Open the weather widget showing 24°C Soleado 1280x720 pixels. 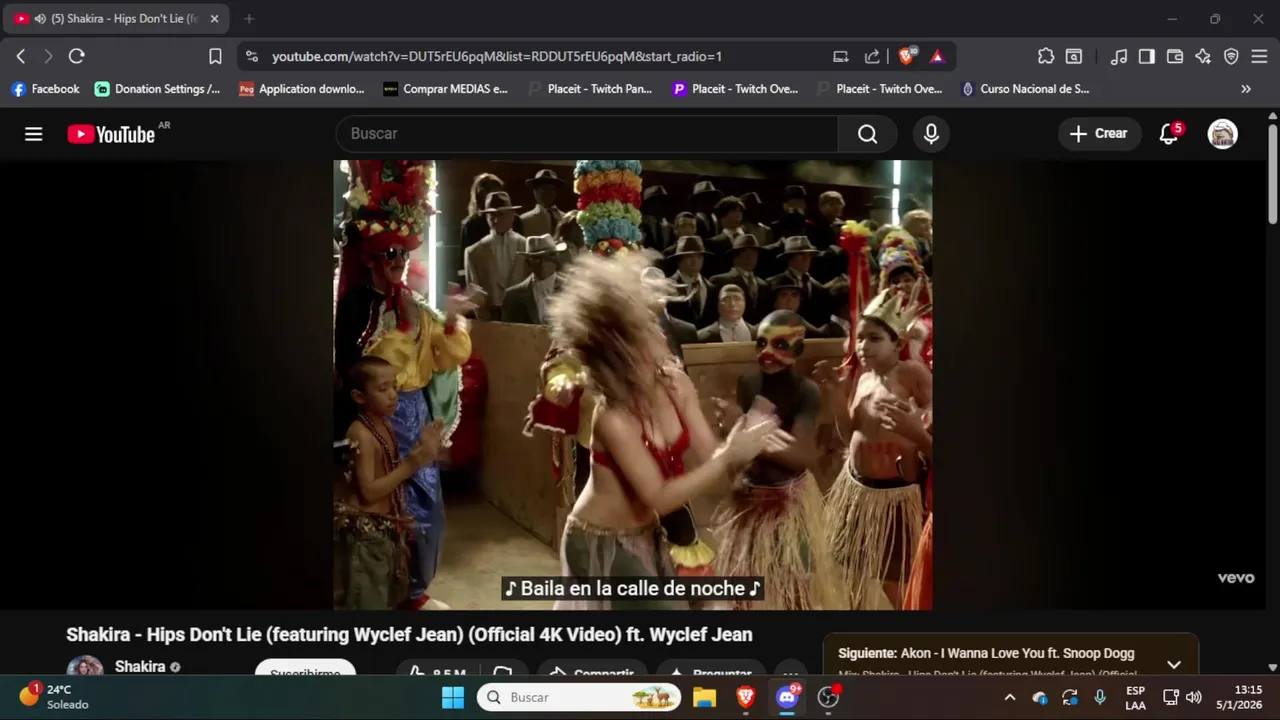coord(53,697)
